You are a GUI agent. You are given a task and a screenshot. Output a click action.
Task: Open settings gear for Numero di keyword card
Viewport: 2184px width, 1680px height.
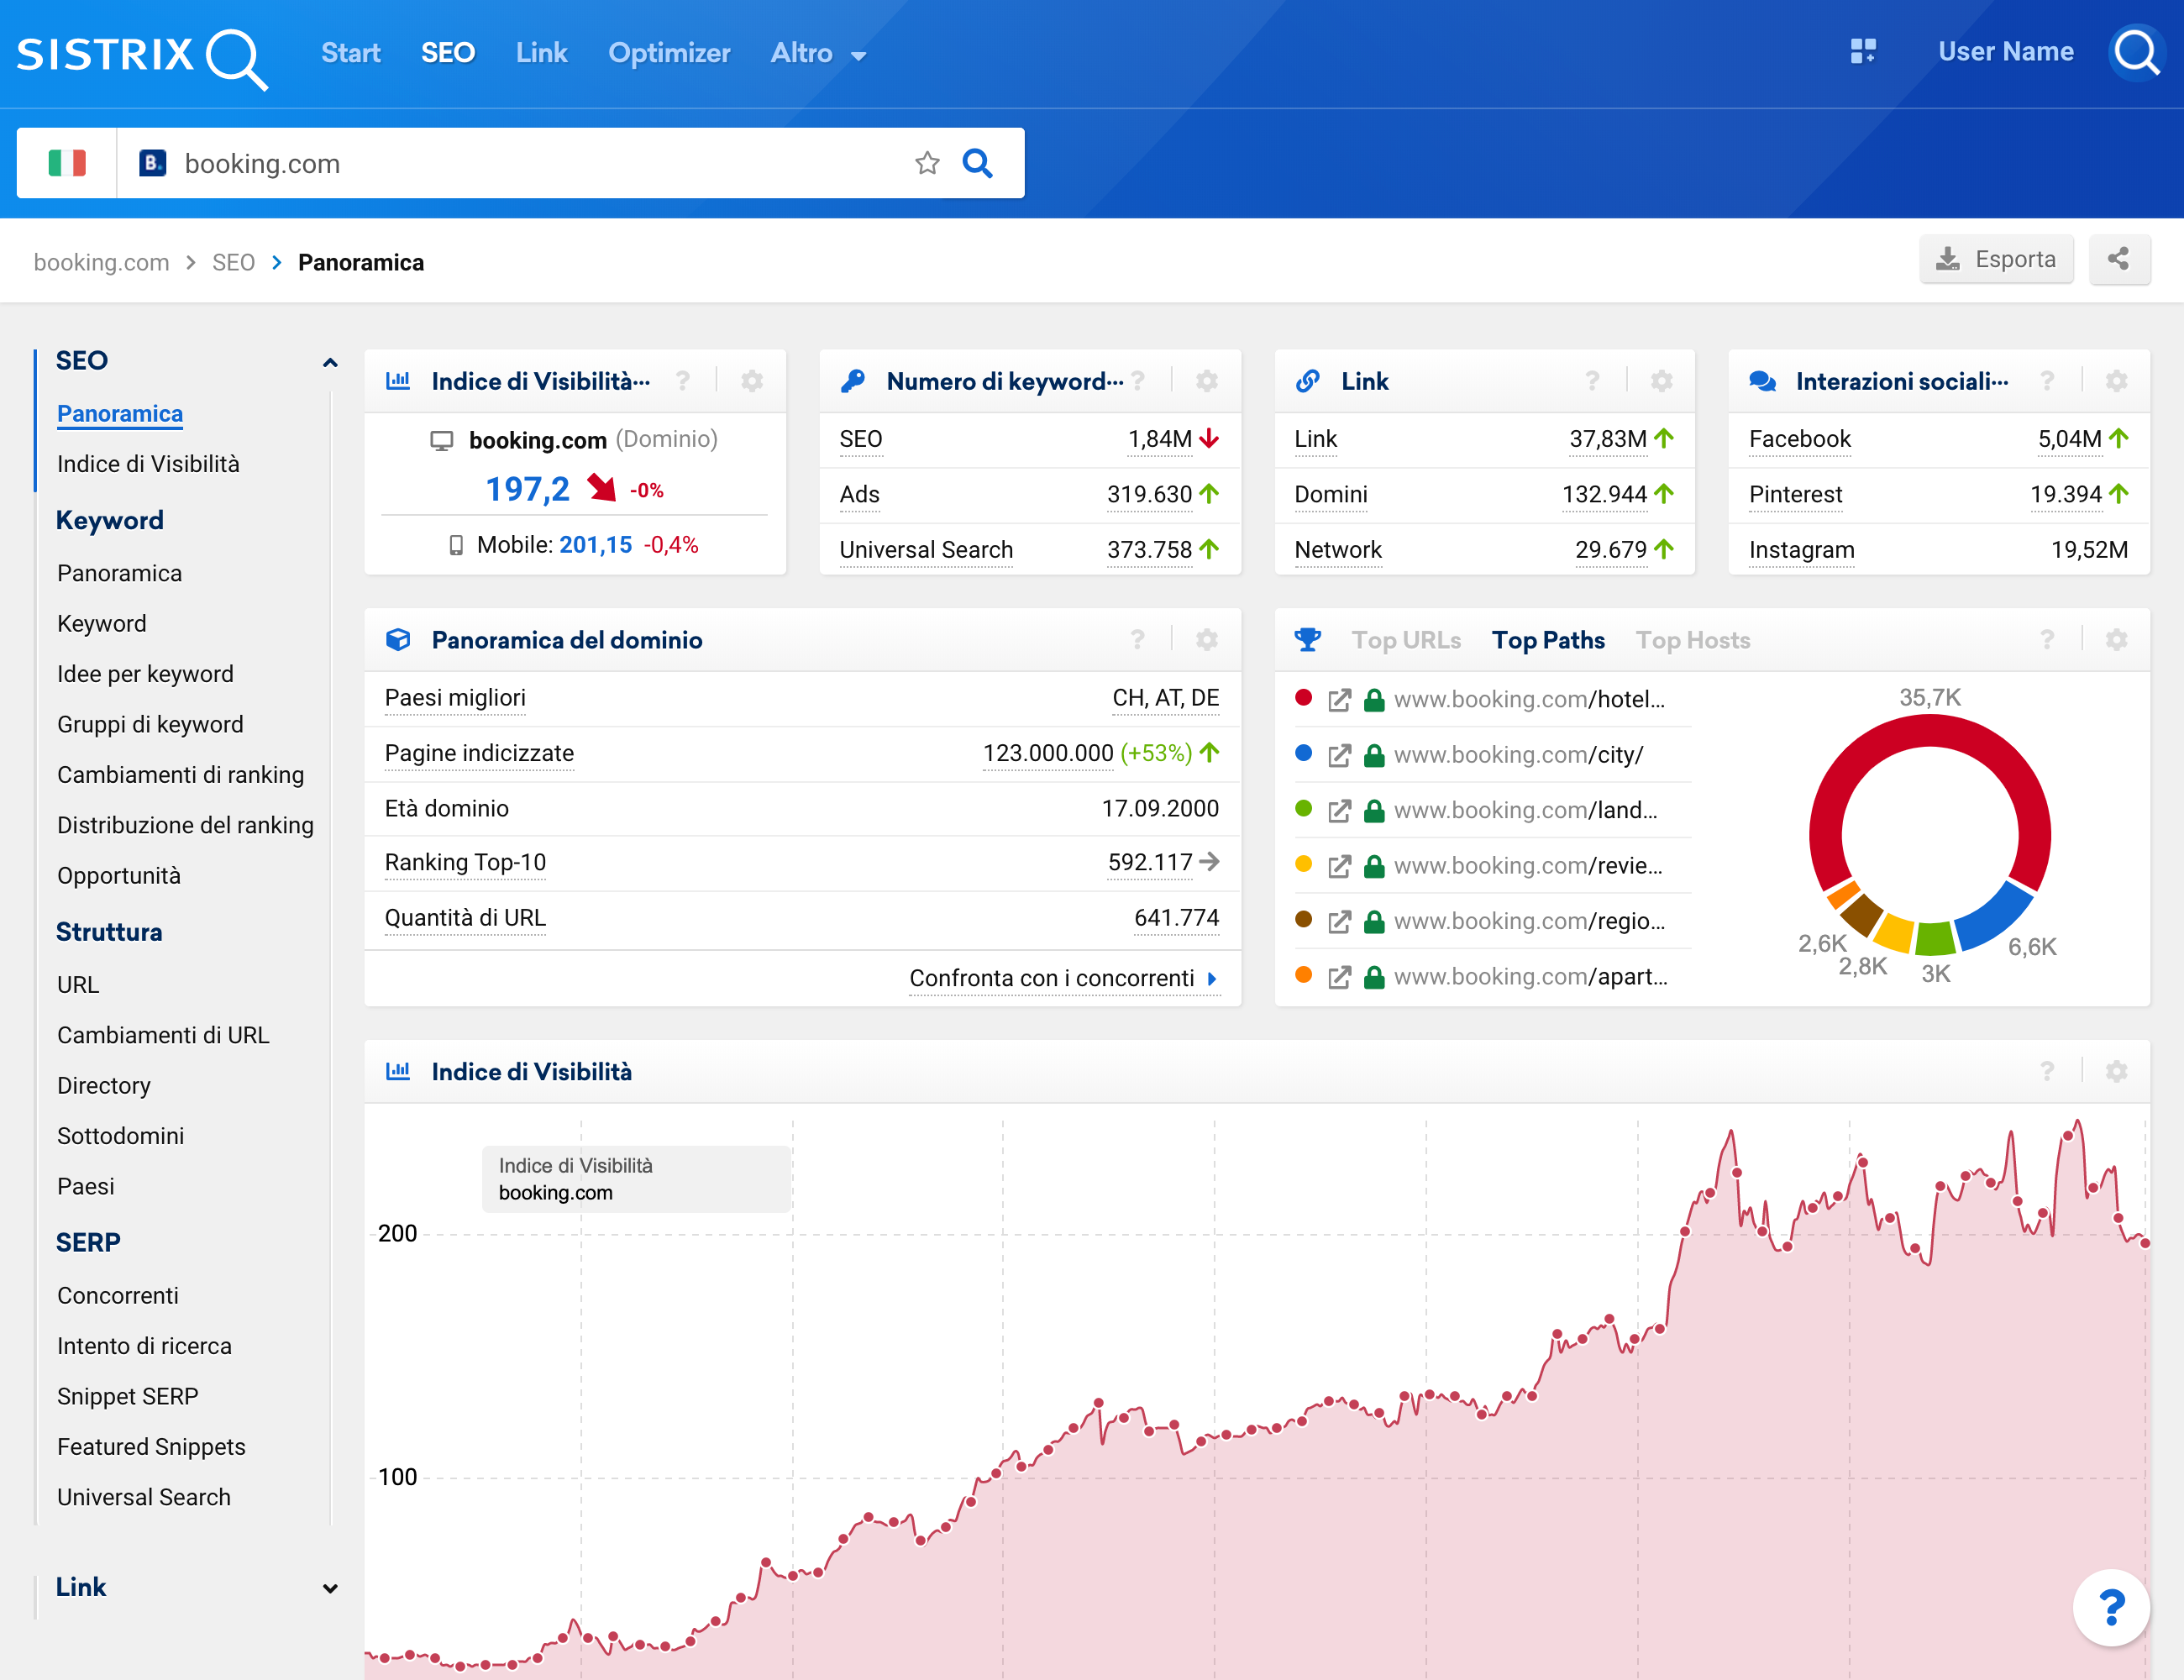click(1207, 381)
